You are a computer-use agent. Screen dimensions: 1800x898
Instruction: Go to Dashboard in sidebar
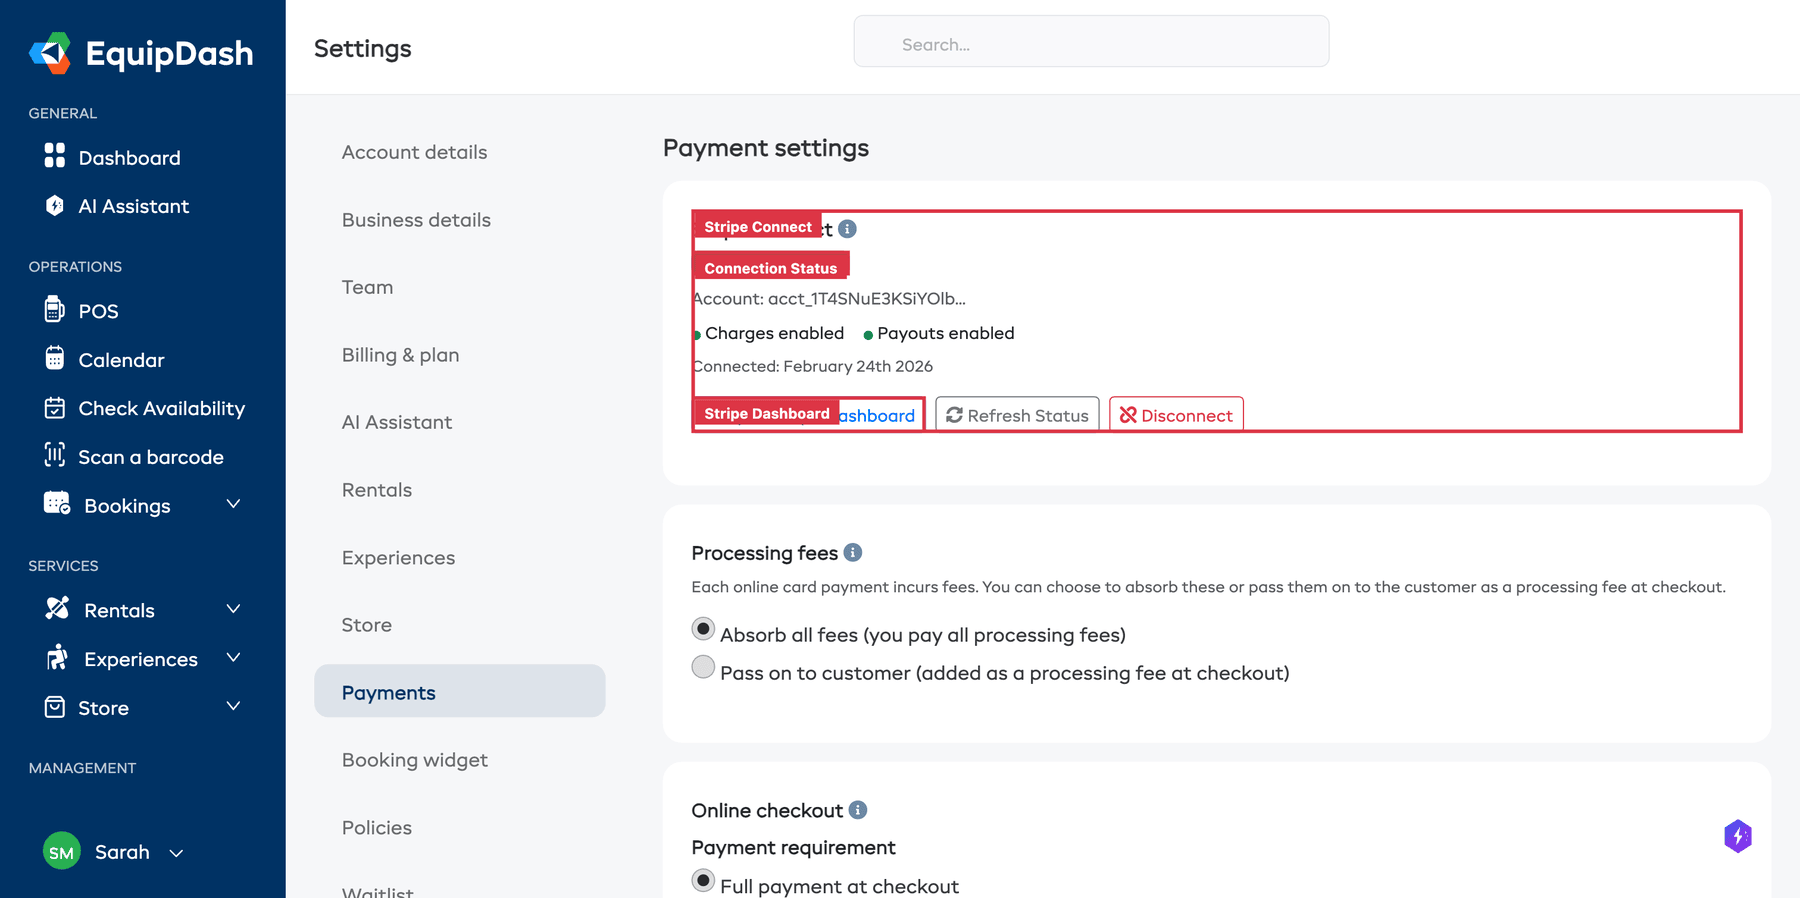pos(130,157)
